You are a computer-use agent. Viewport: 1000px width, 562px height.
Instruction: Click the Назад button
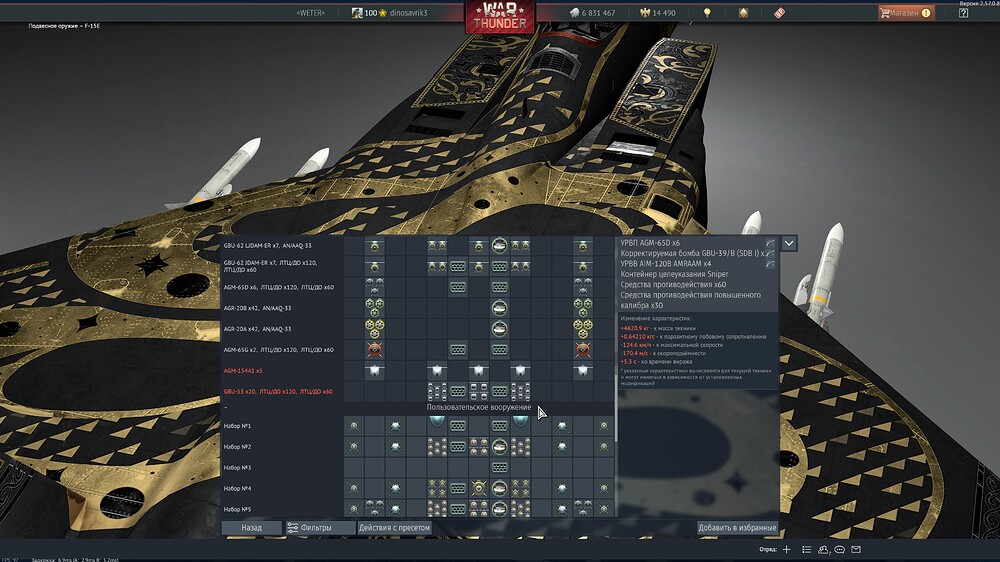coord(251,528)
